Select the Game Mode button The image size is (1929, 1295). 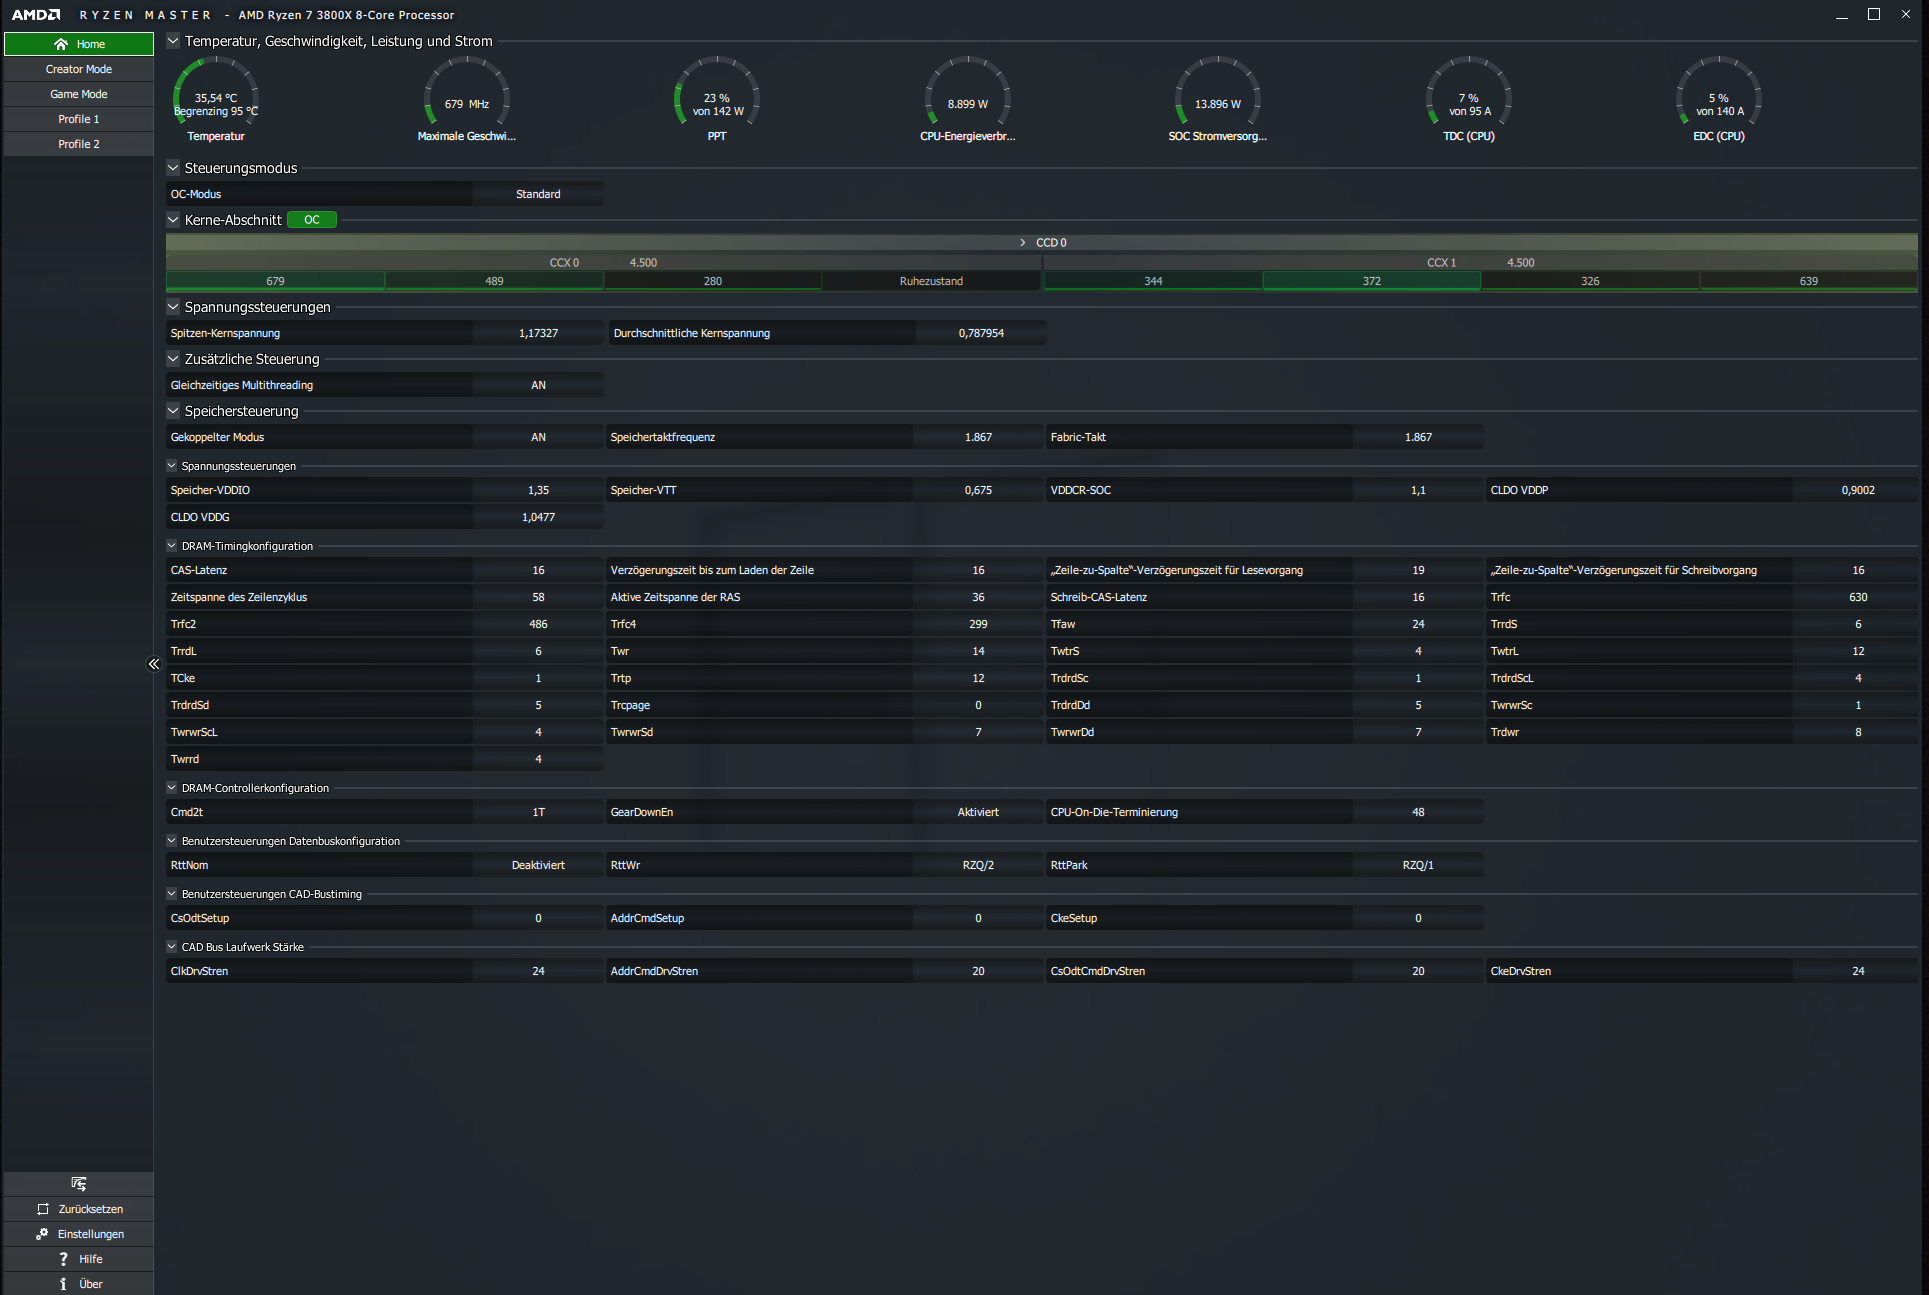[79, 94]
